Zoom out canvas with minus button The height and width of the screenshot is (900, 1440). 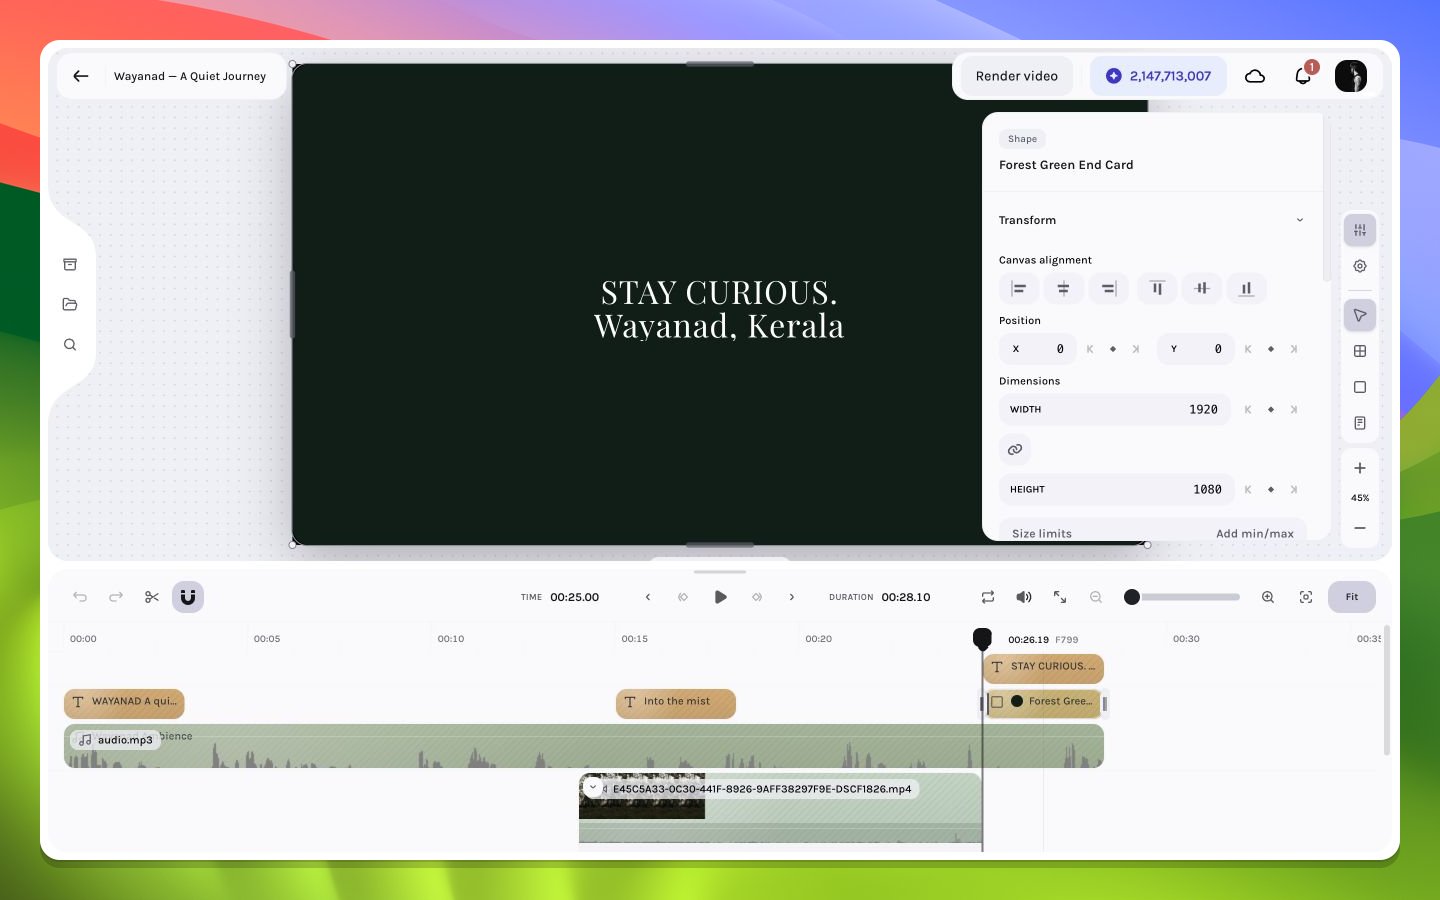pos(1360,528)
